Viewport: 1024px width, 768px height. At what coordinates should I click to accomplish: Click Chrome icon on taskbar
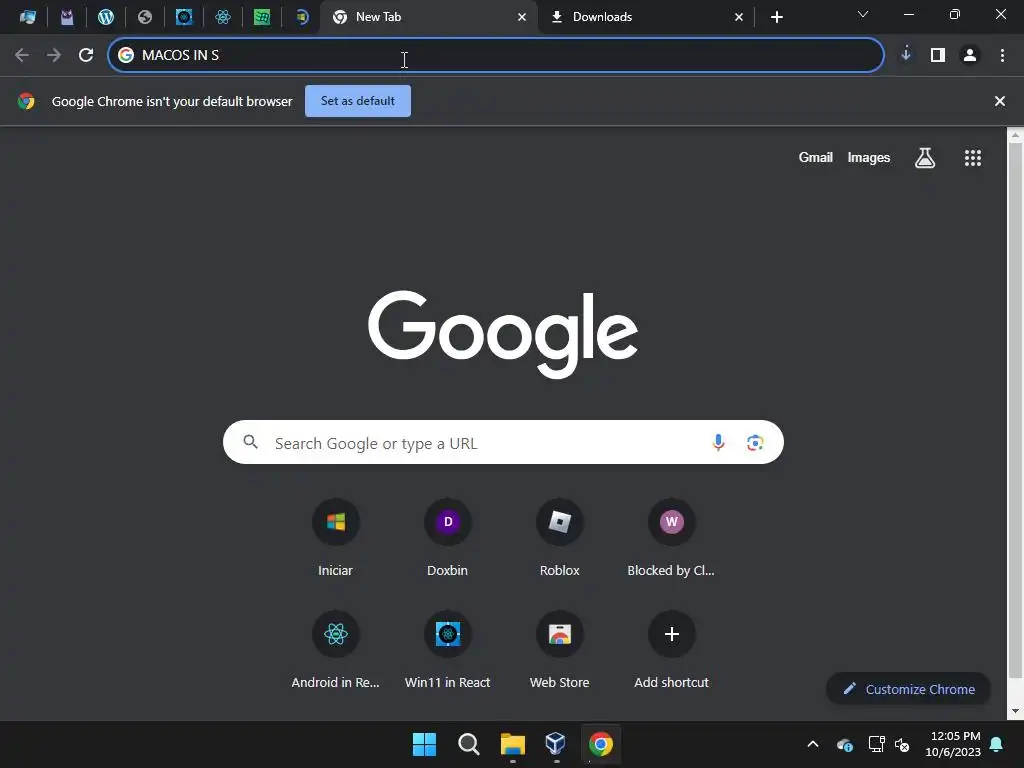click(x=600, y=744)
